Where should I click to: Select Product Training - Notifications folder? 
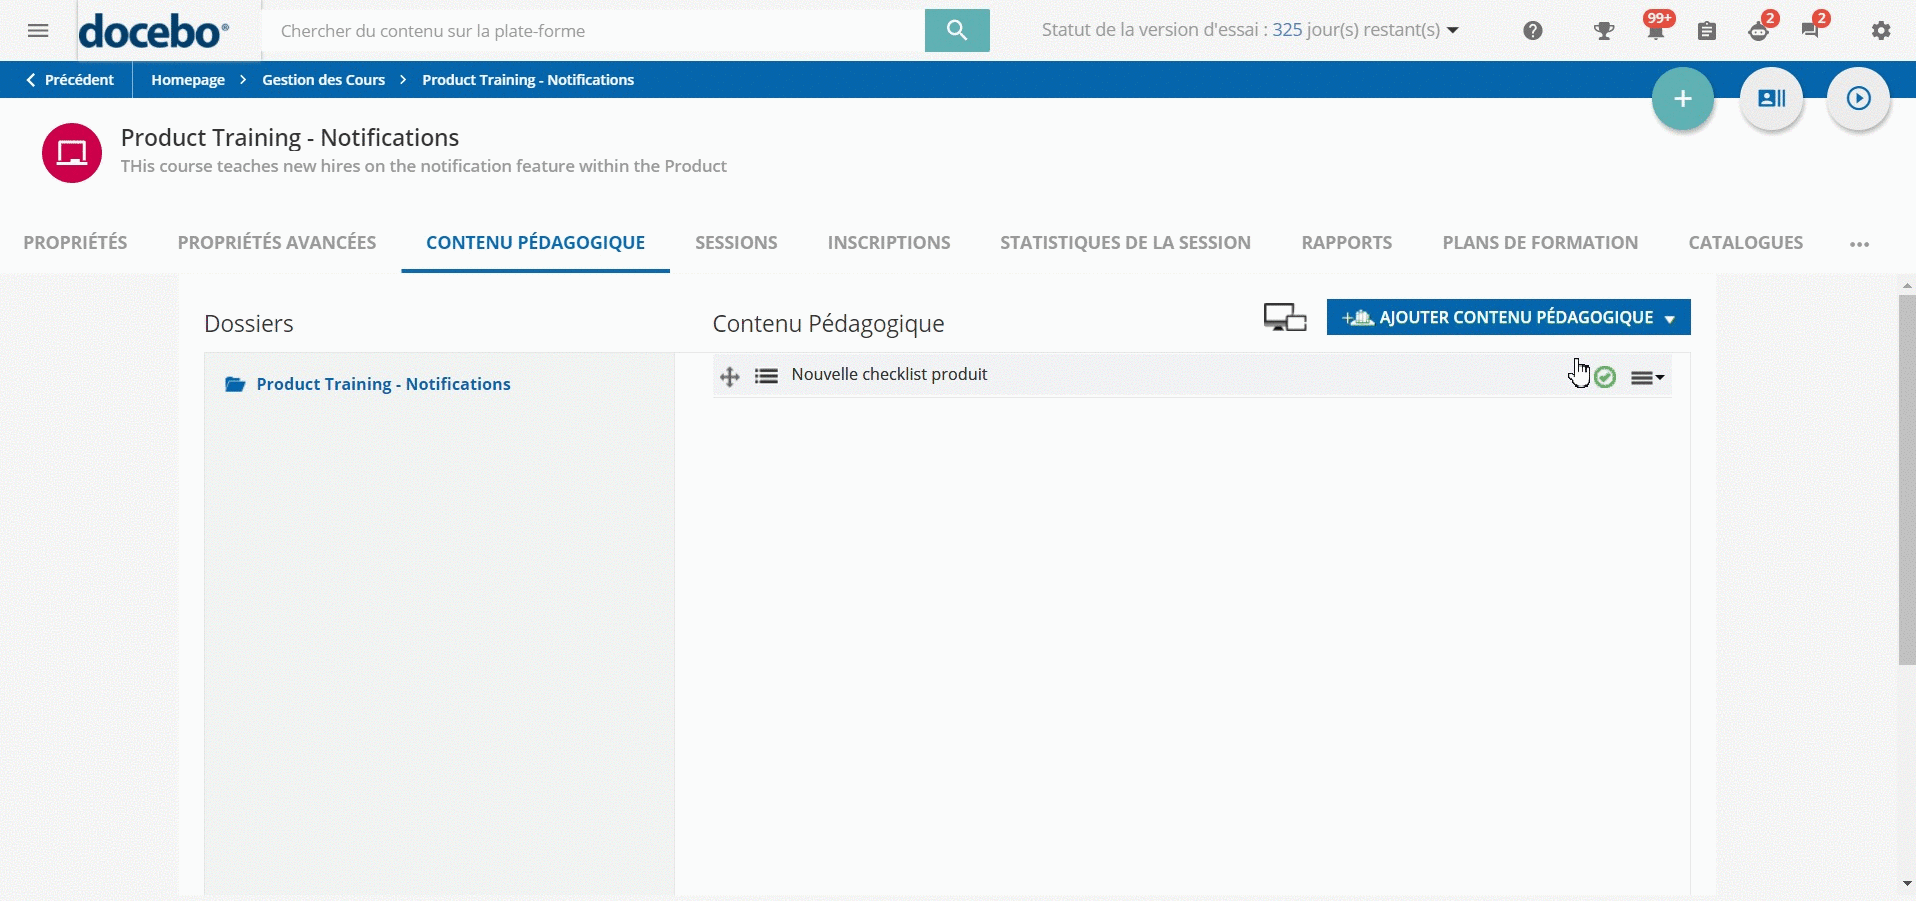pyautogui.click(x=383, y=384)
